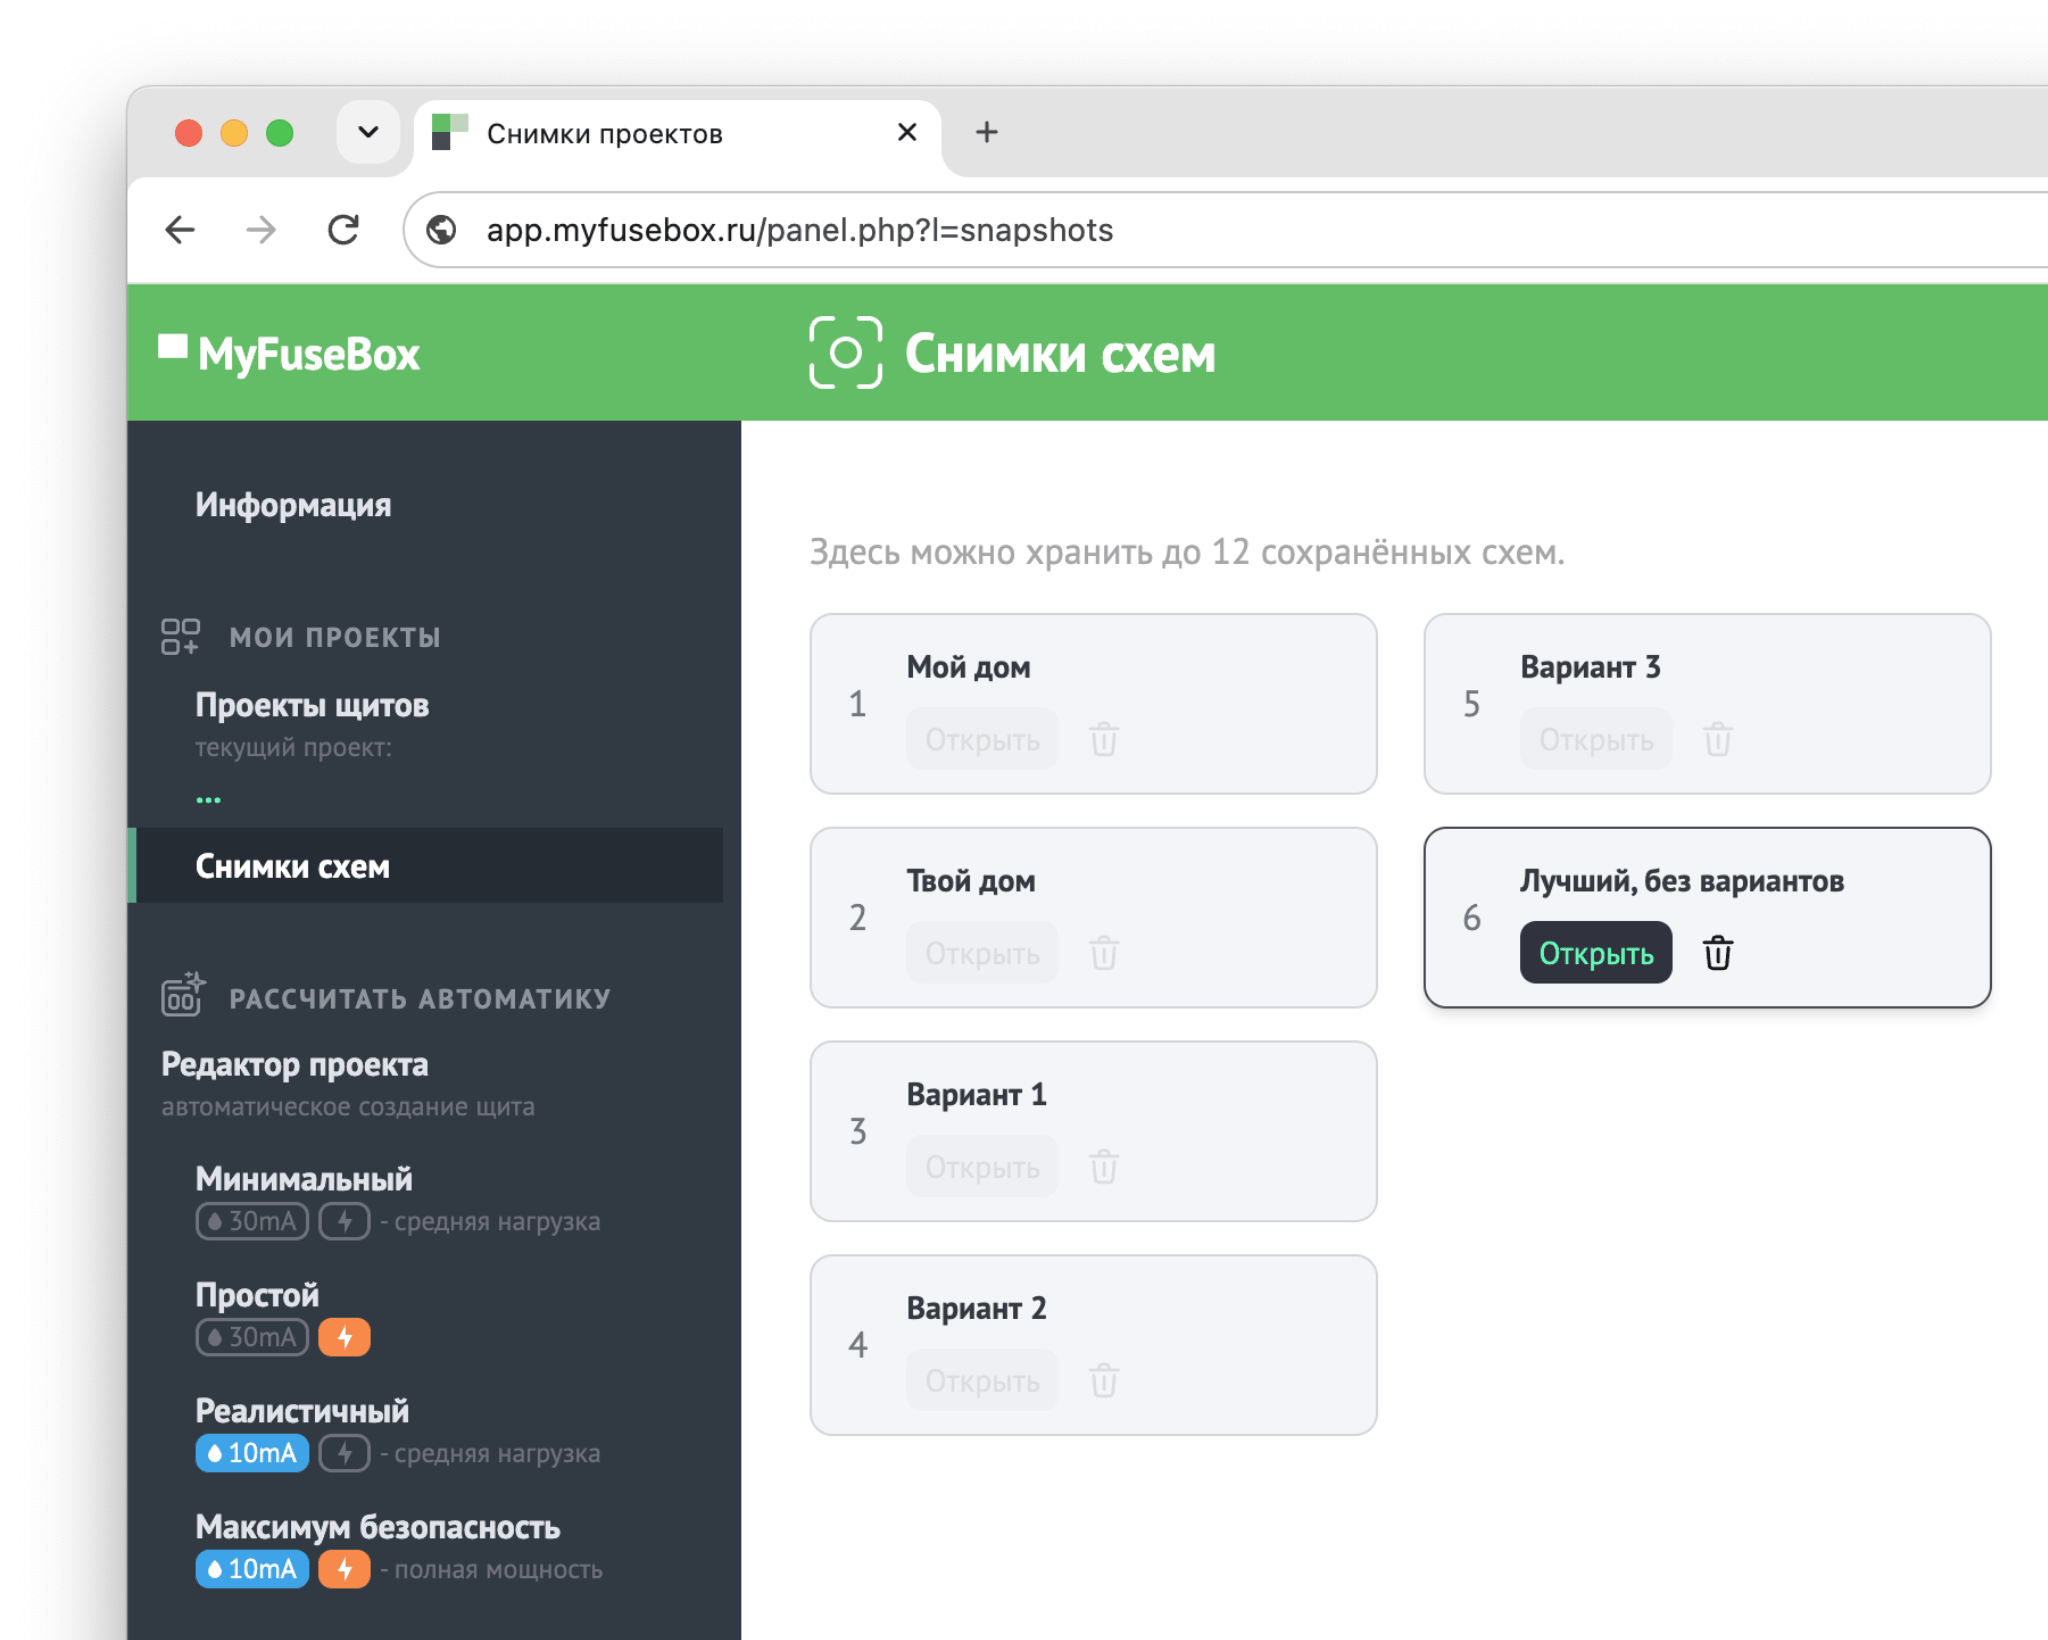Click the green dots under "текущий проект"
This screenshot has width=2048, height=1640.
208,799
